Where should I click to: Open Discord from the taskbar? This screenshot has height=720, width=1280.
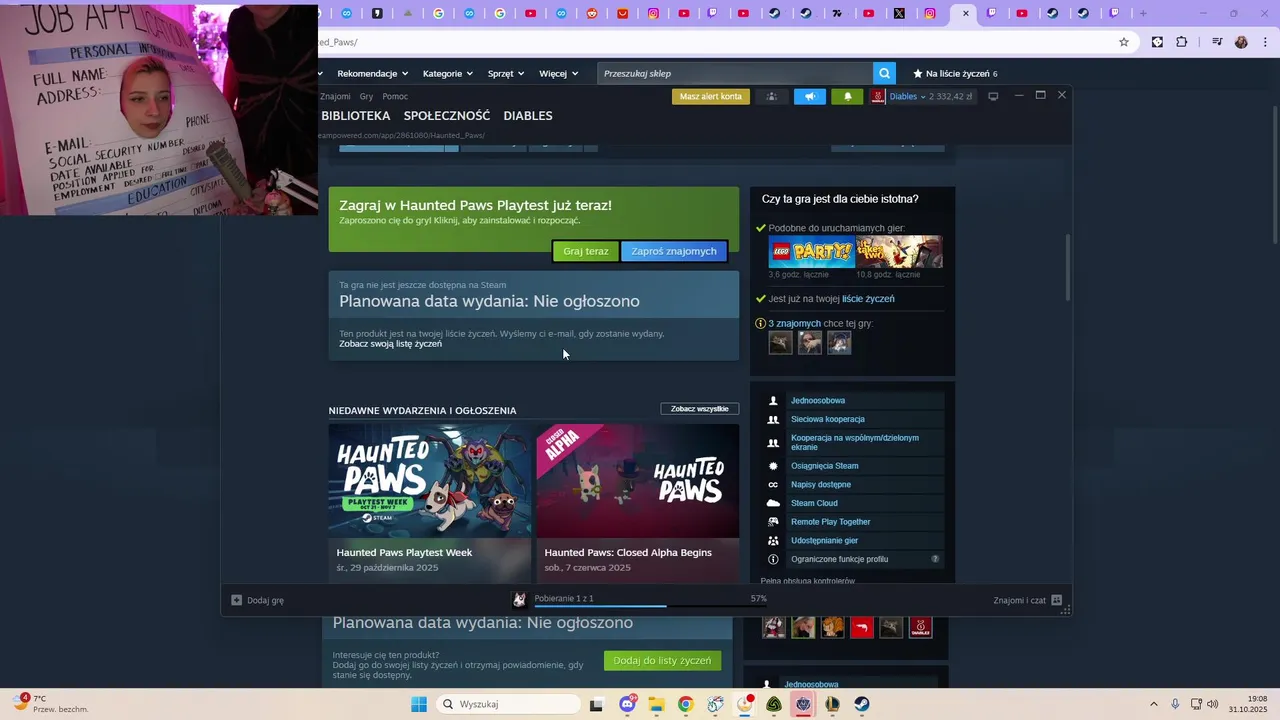click(x=627, y=704)
